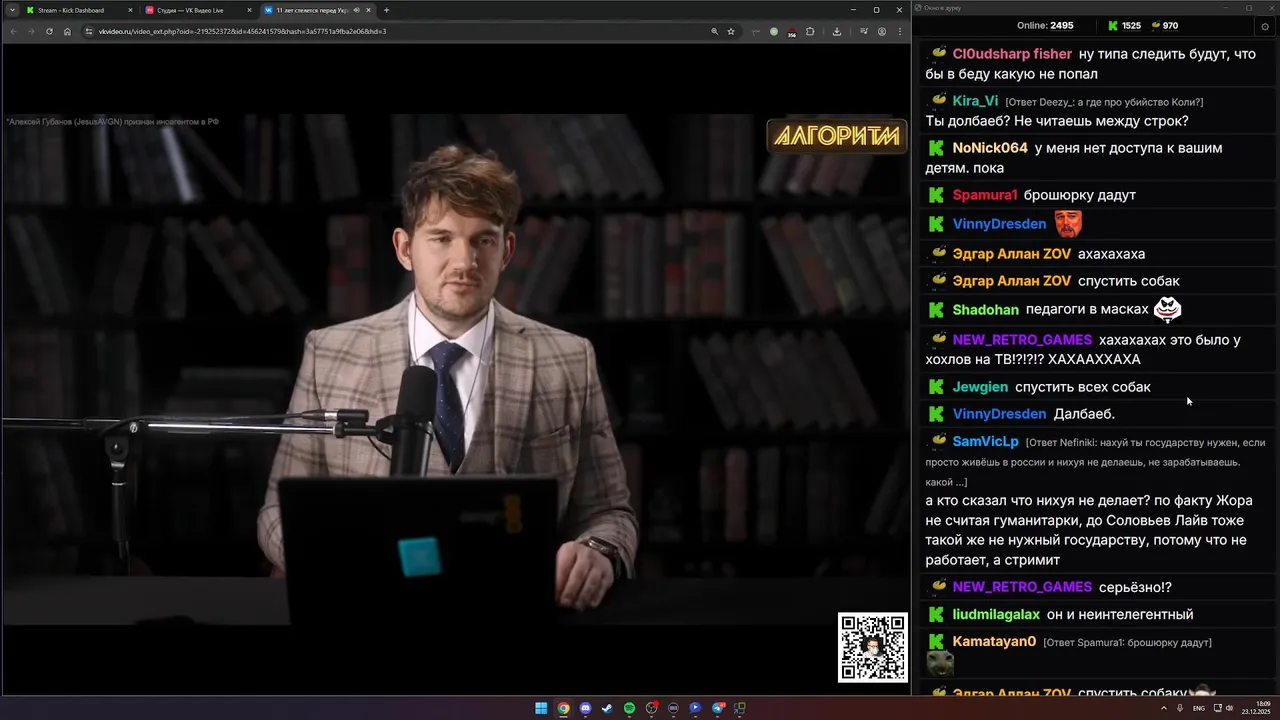This screenshot has height=720, width=1280.
Task: Open the extension with red 356 badge
Action: click(x=792, y=32)
